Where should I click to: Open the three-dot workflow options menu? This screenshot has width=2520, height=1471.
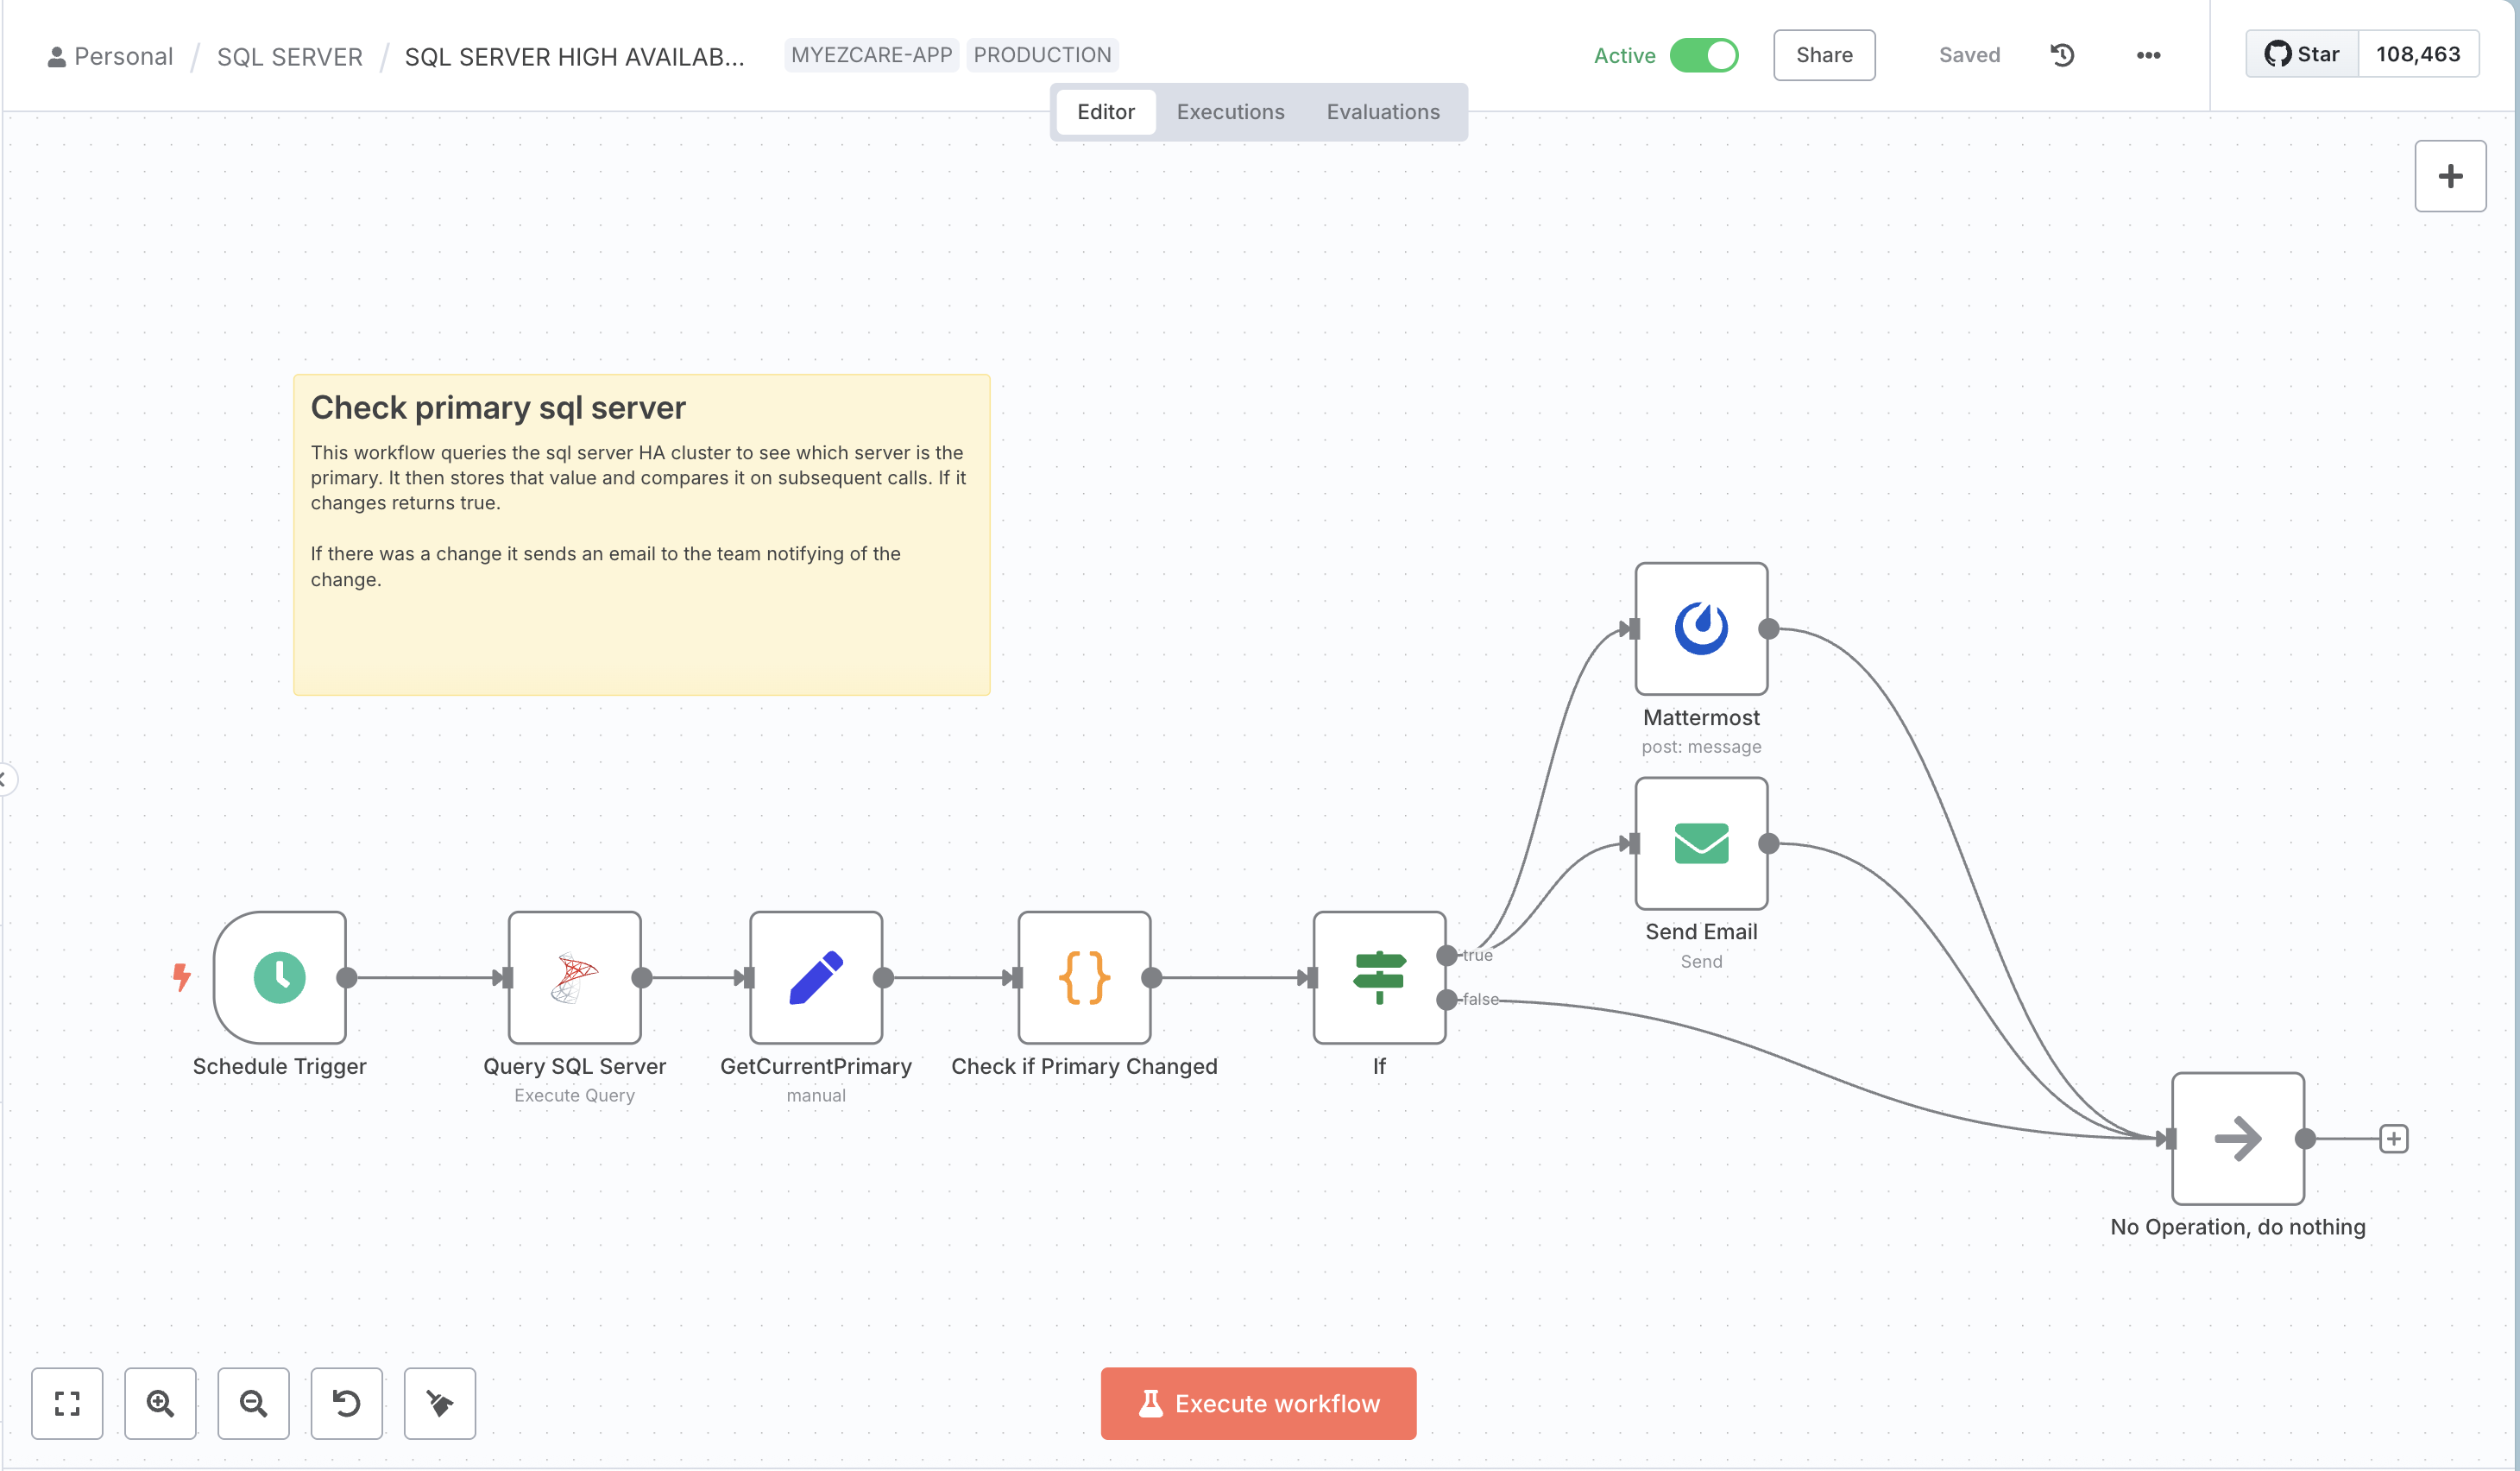[2146, 55]
